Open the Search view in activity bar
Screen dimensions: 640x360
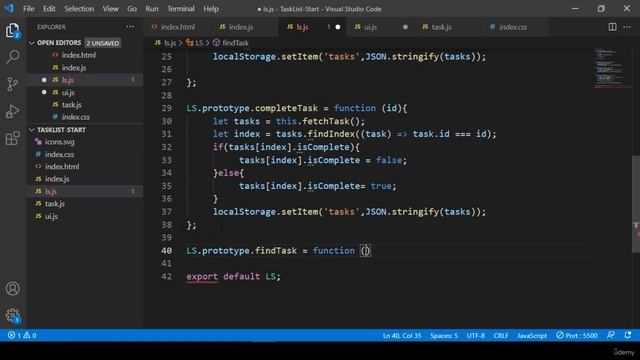[13, 57]
